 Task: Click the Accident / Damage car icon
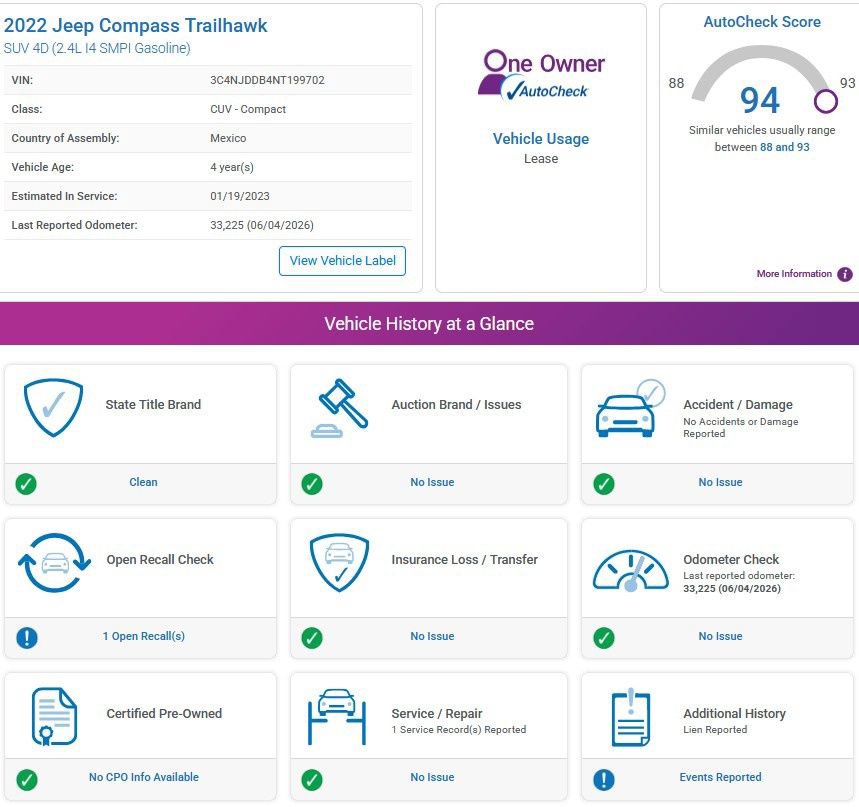point(631,408)
